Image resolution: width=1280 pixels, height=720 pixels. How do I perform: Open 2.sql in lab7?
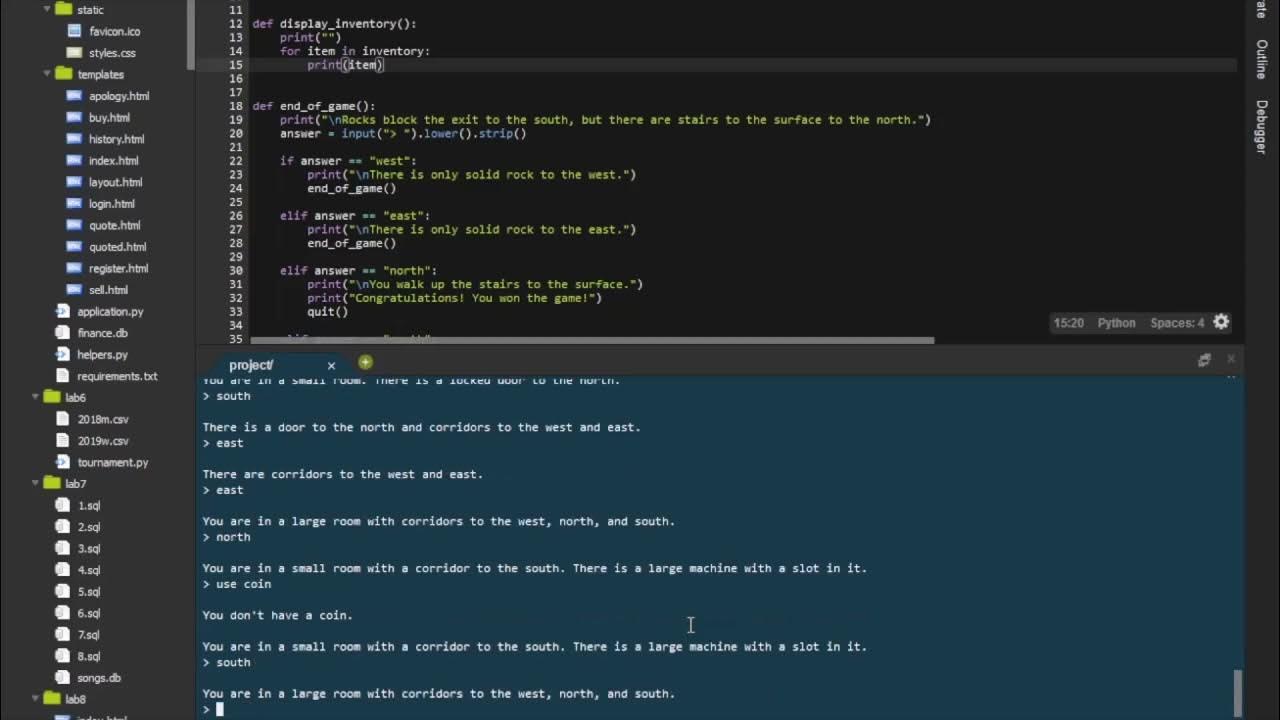point(89,527)
